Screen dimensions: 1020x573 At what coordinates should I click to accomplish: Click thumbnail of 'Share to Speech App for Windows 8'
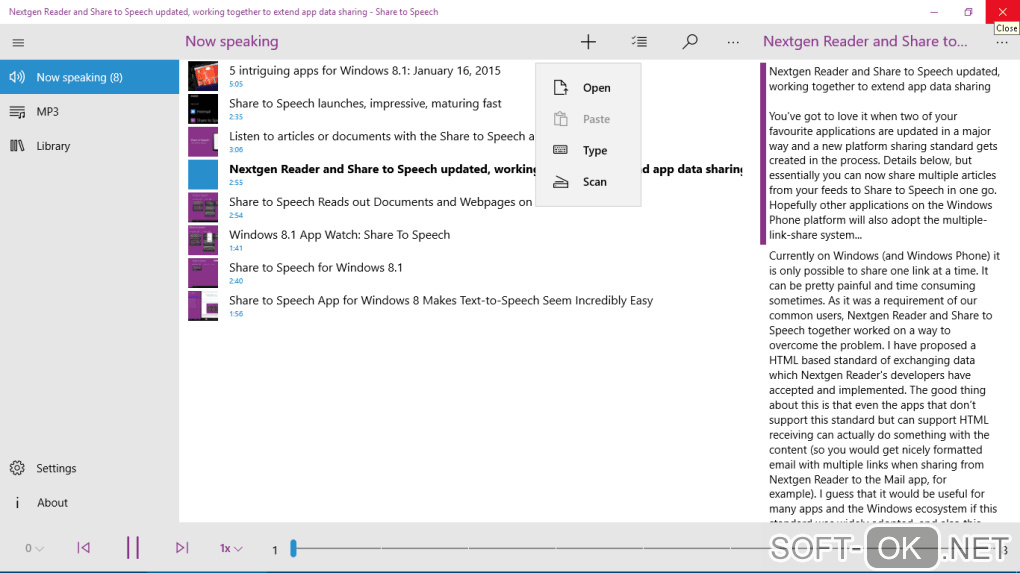click(203, 306)
